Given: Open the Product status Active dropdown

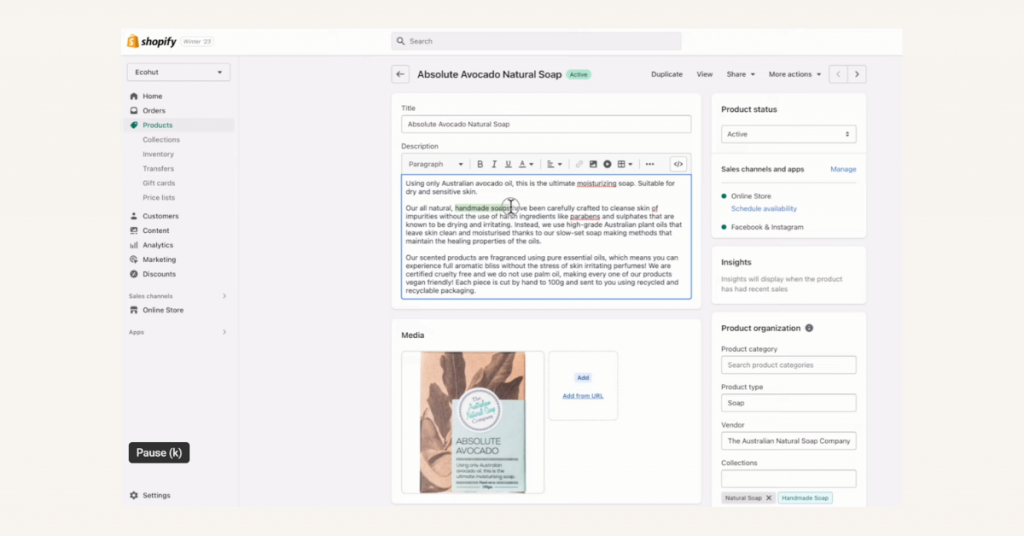Looking at the screenshot, I should [788, 134].
